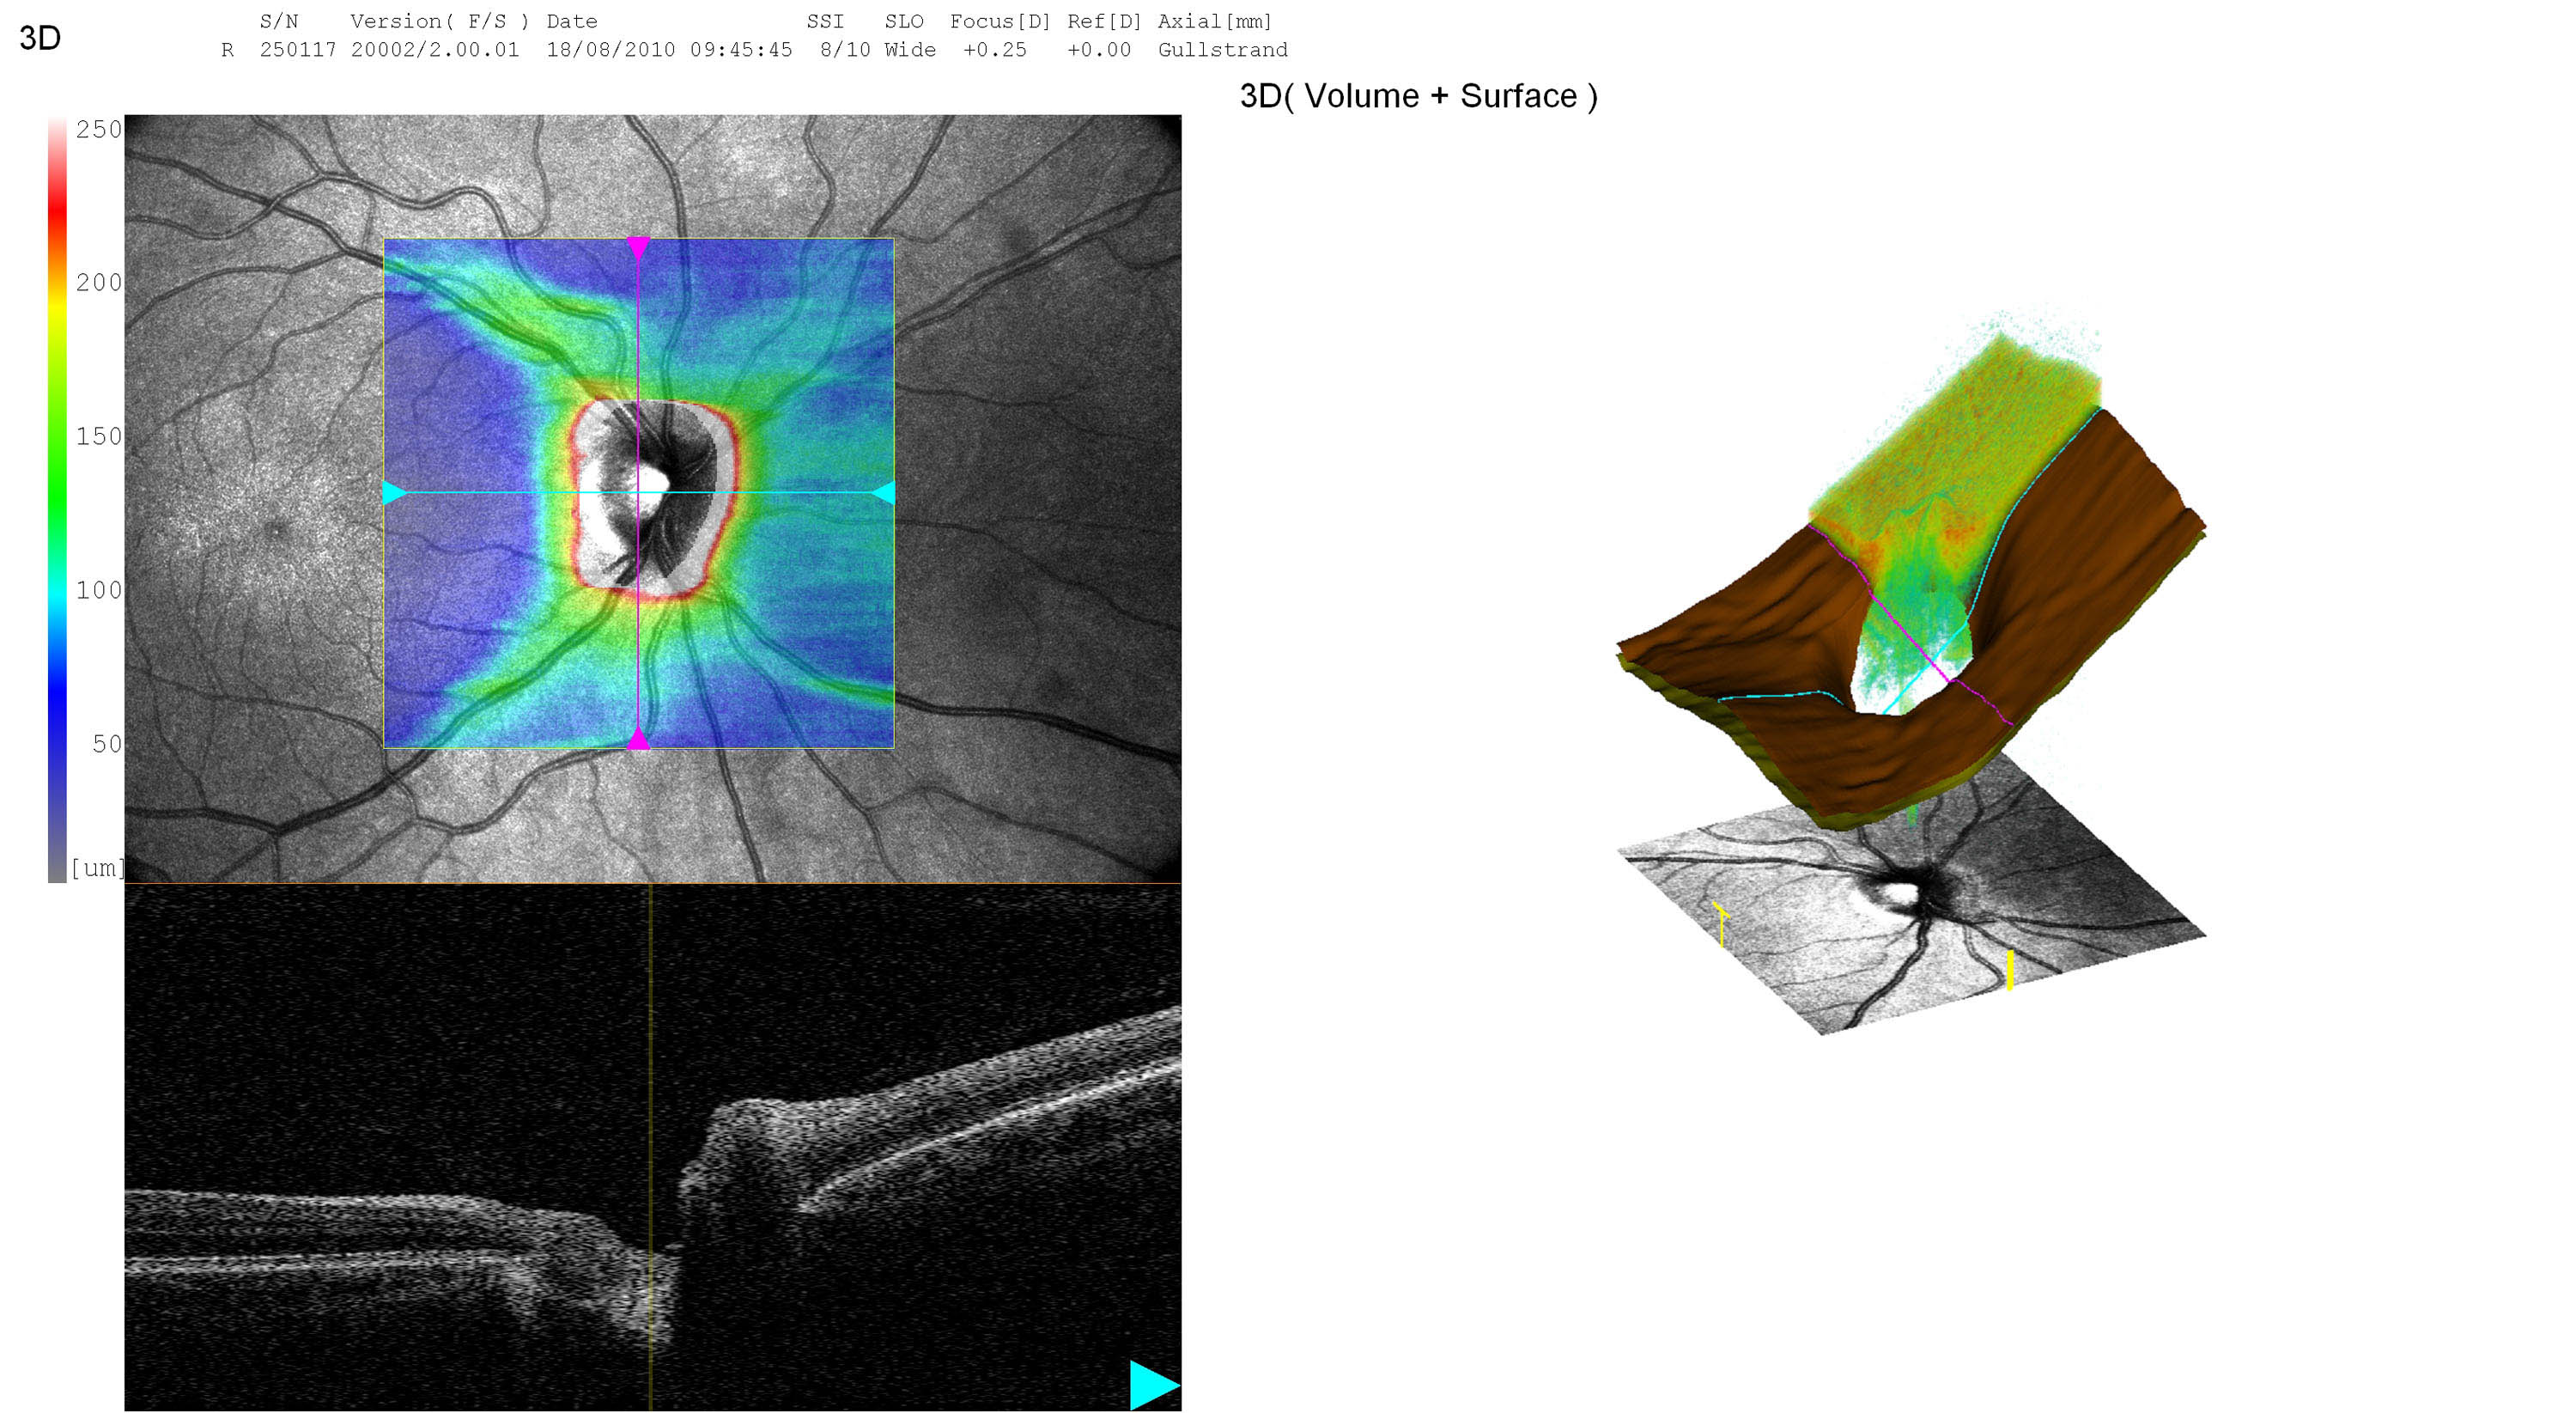Click the '250' scale label
2576x1413 pixels.
click(x=99, y=129)
